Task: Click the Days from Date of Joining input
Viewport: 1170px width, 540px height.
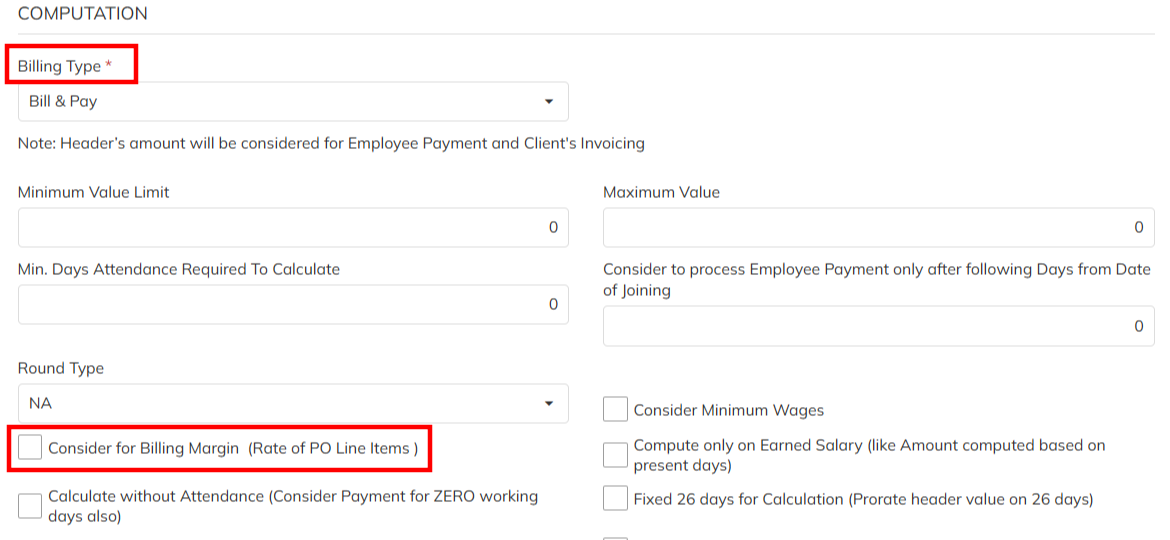Action: coord(878,326)
